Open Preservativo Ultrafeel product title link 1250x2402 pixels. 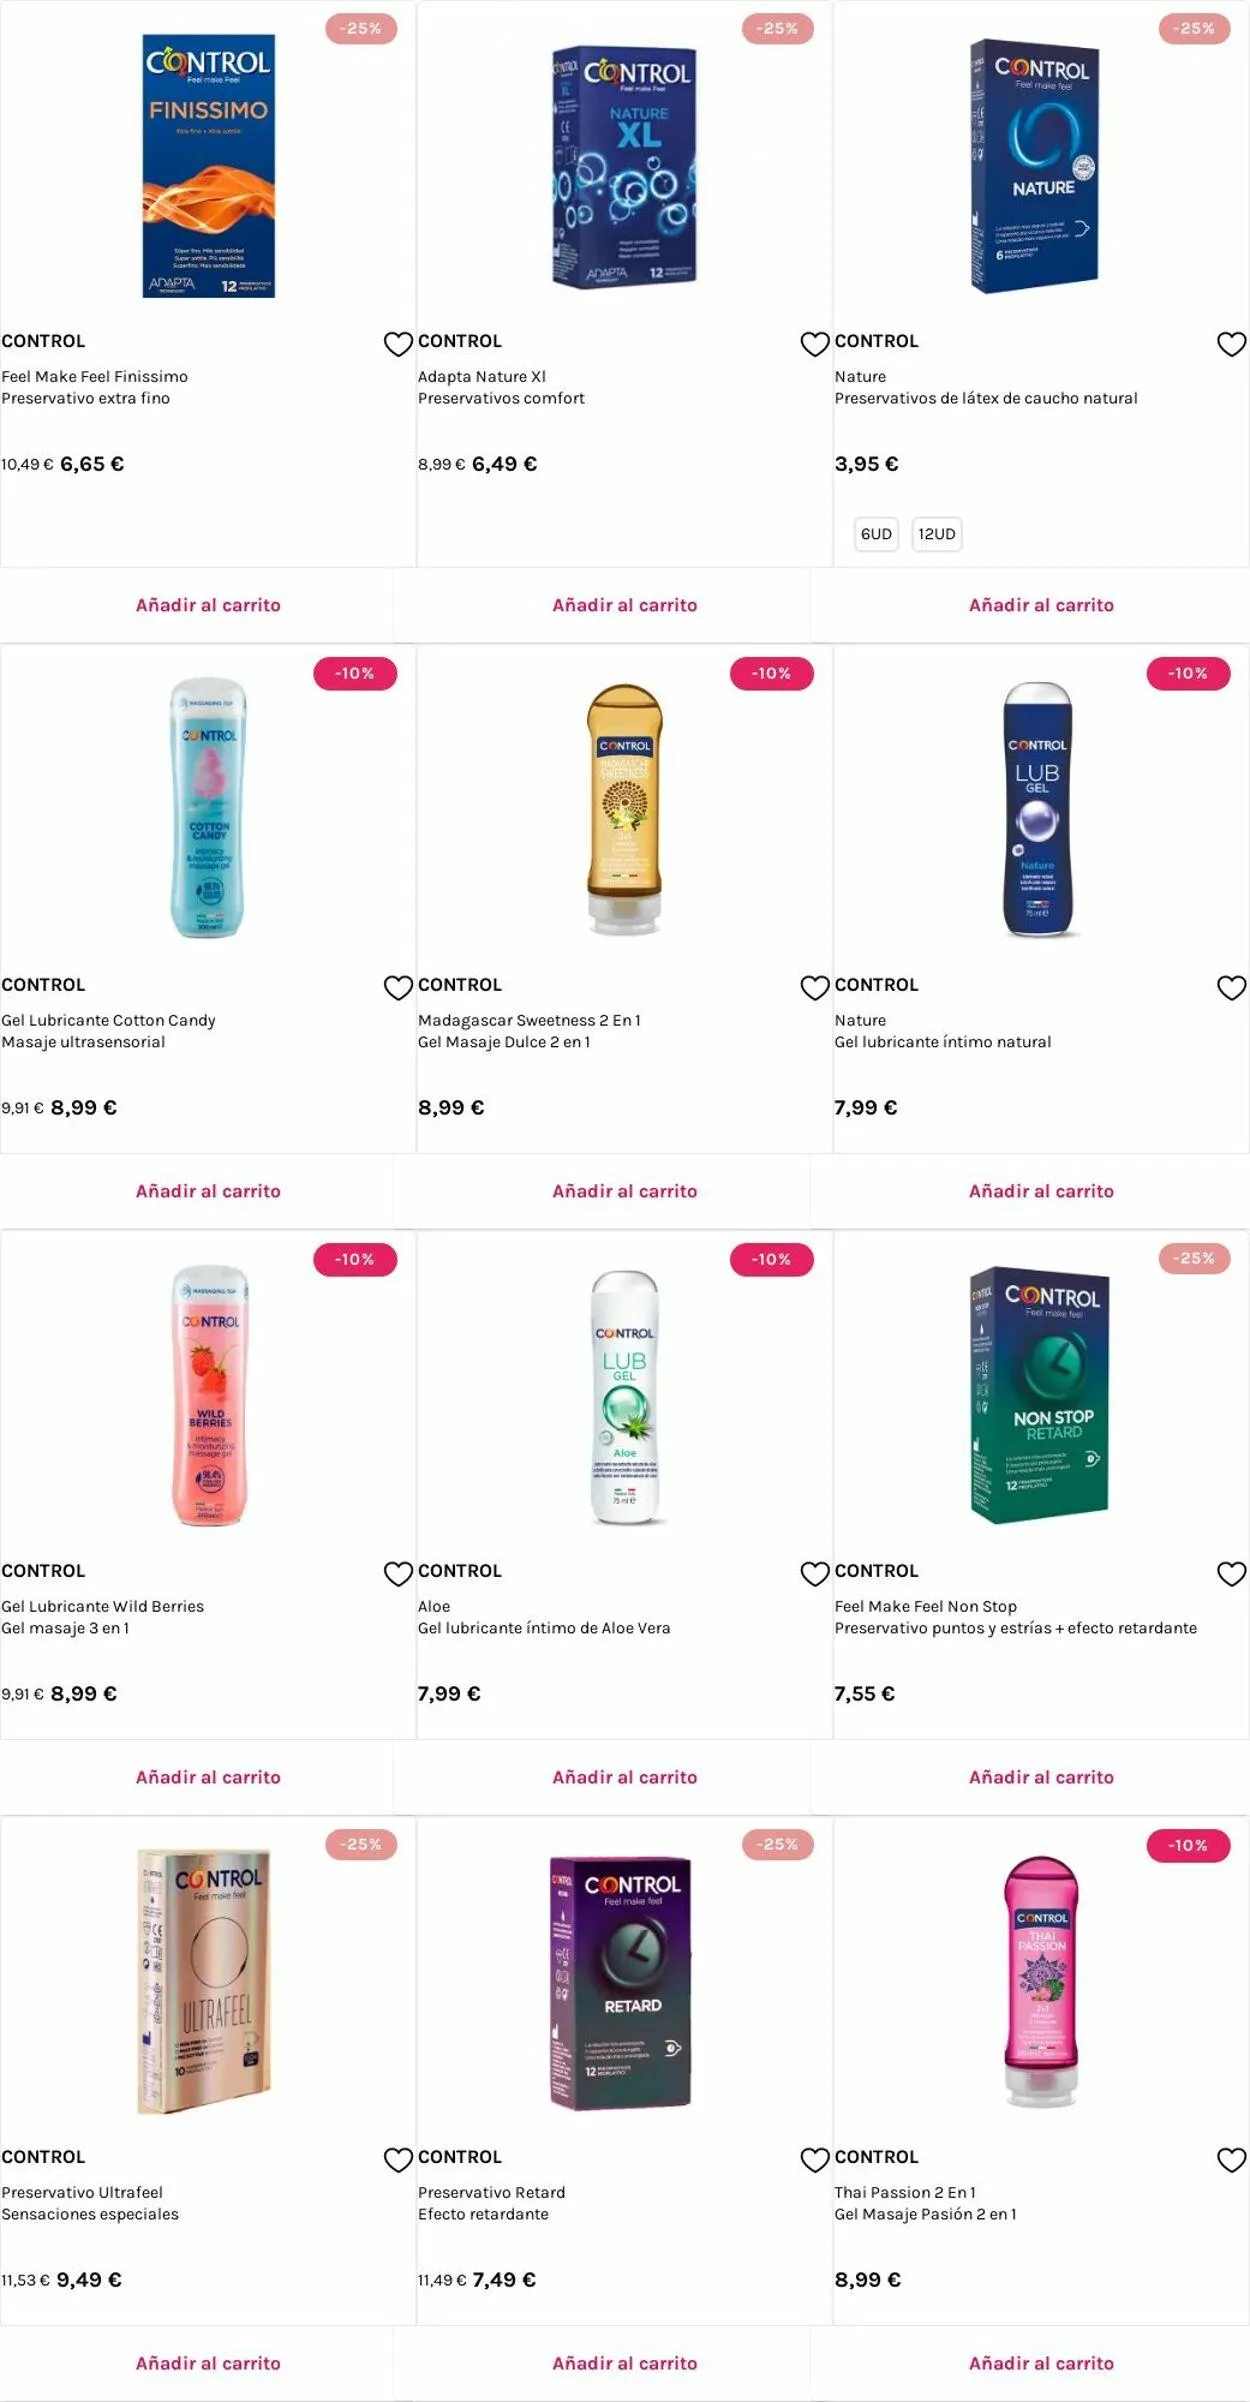(82, 2192)
